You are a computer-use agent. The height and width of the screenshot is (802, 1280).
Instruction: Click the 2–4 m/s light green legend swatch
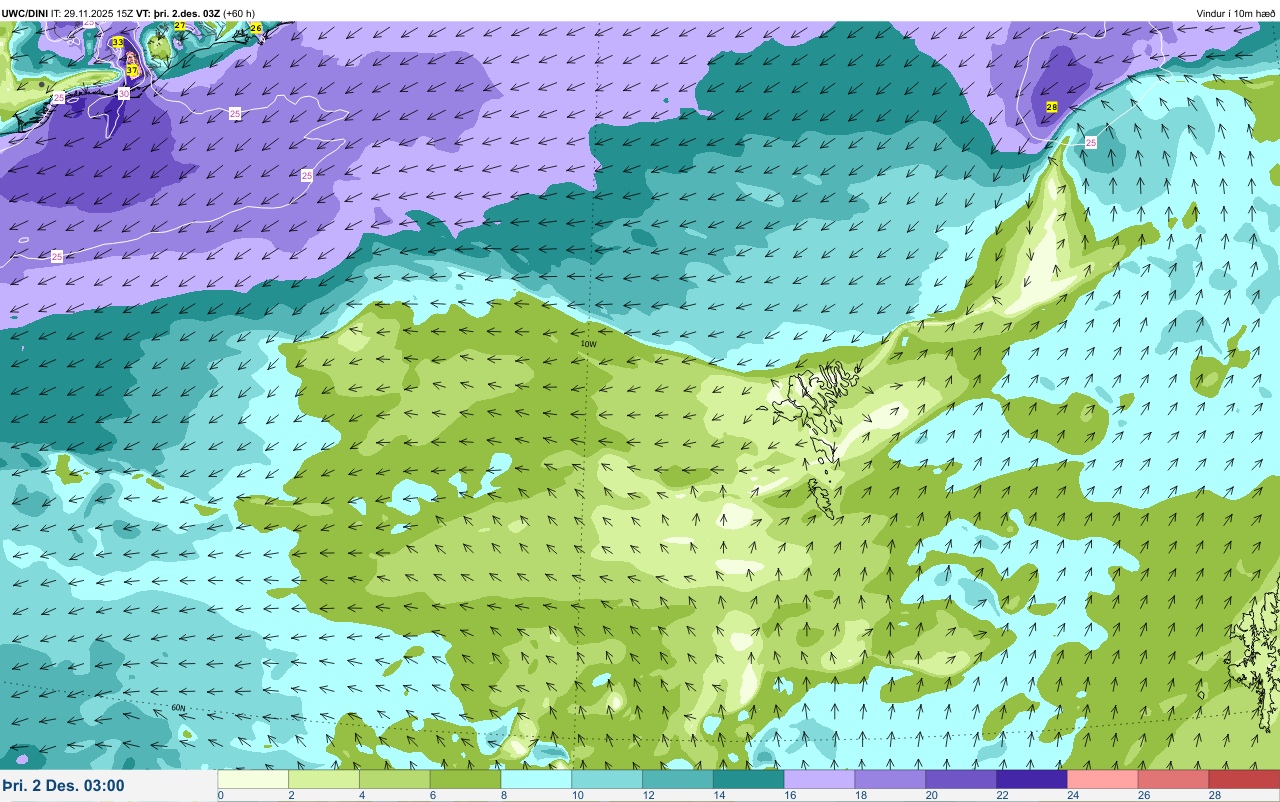pos(324,779)
